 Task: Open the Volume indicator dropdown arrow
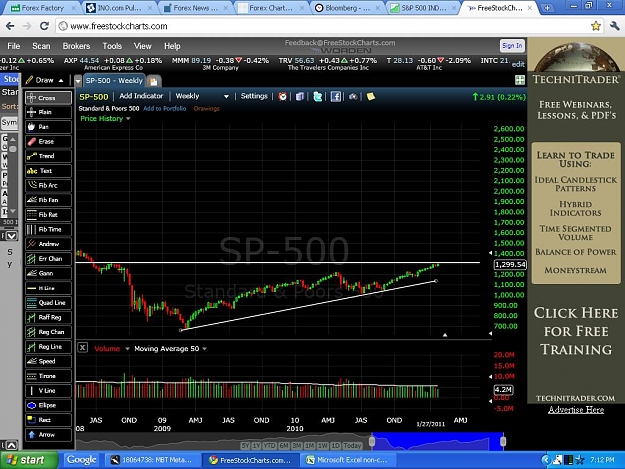coord(127,349)
